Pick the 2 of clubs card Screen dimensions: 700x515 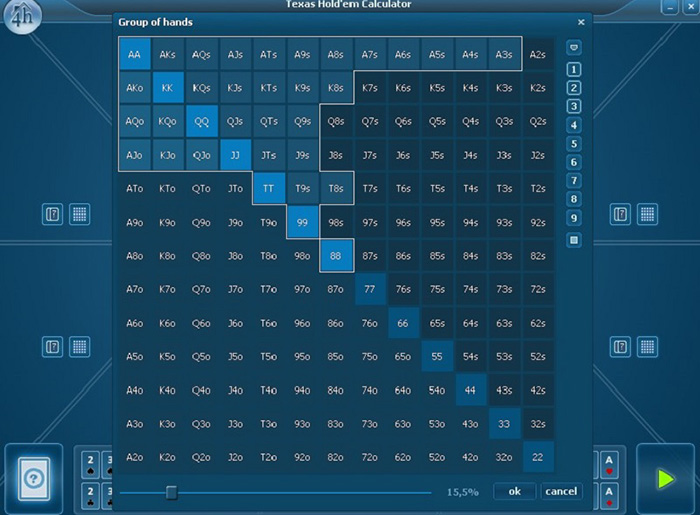[x=90, y=496]
